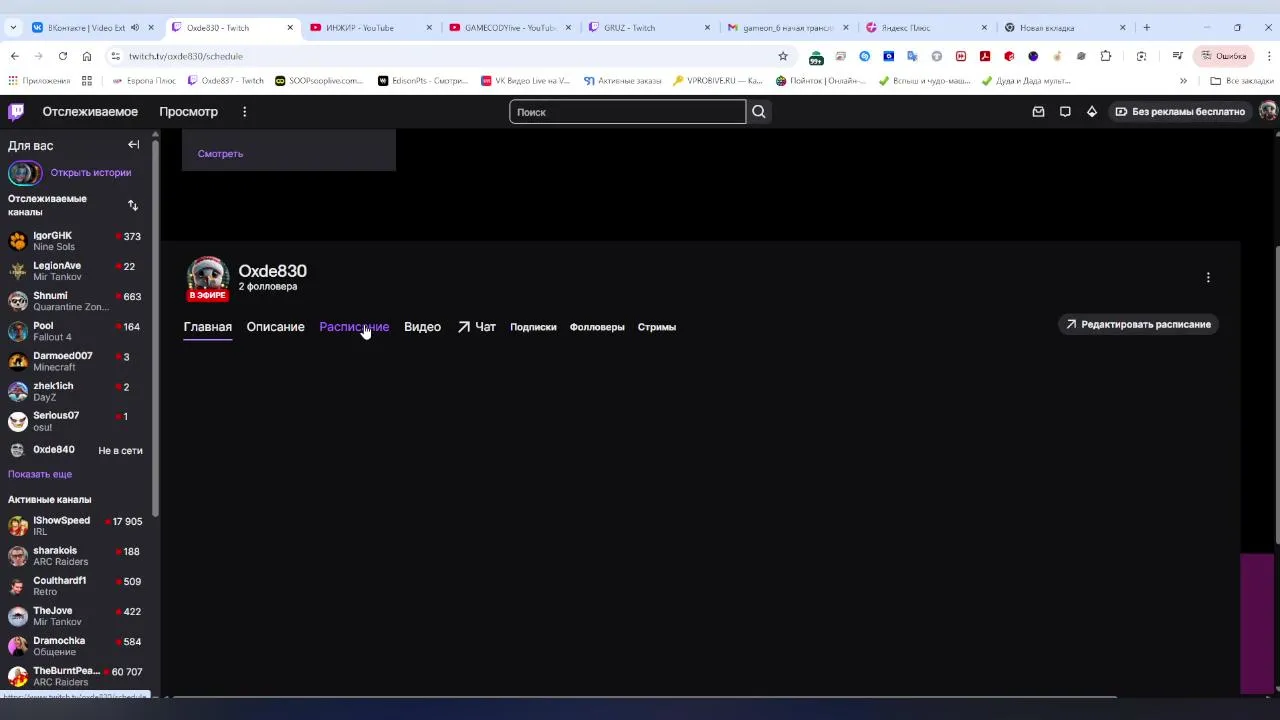
Task: Click the browser address bar URL
Action: coord(186,56)
